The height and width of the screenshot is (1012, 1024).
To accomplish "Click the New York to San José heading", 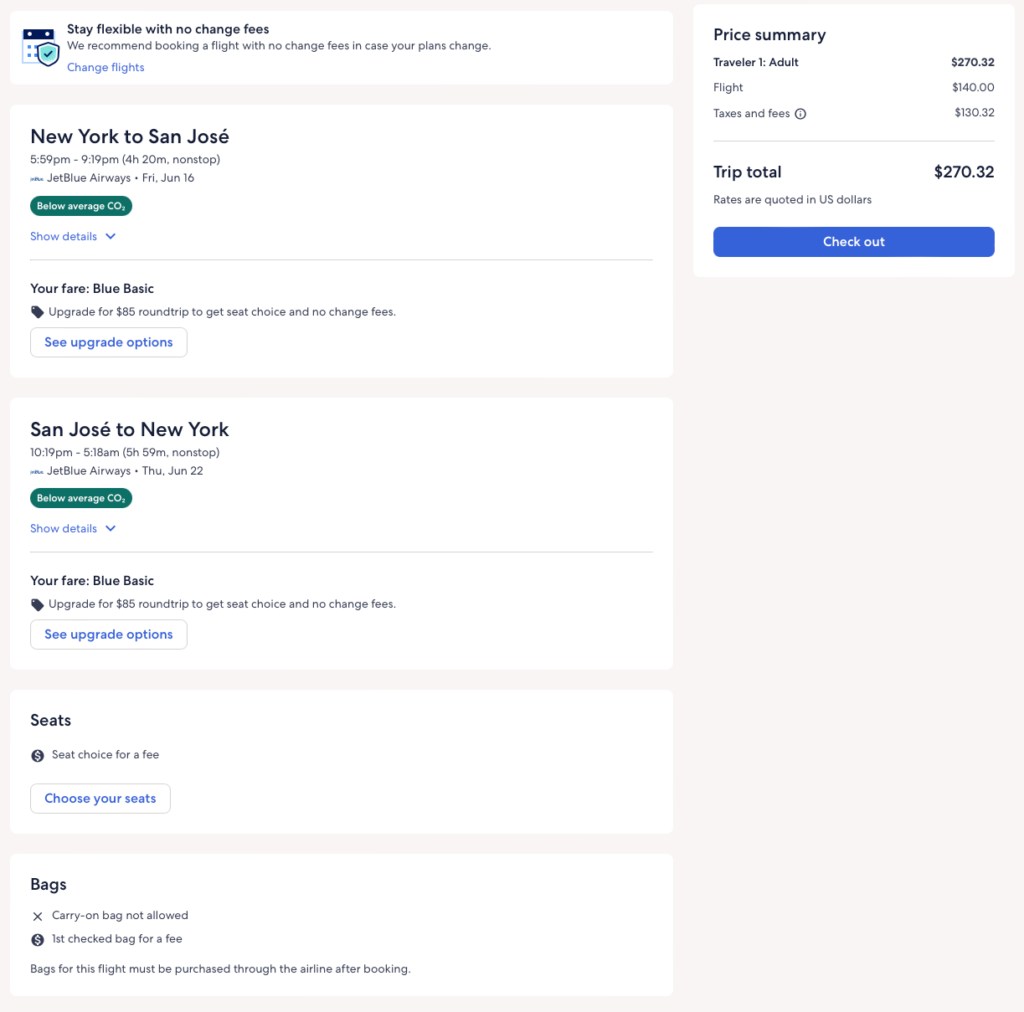I will [x=130, y=137].
